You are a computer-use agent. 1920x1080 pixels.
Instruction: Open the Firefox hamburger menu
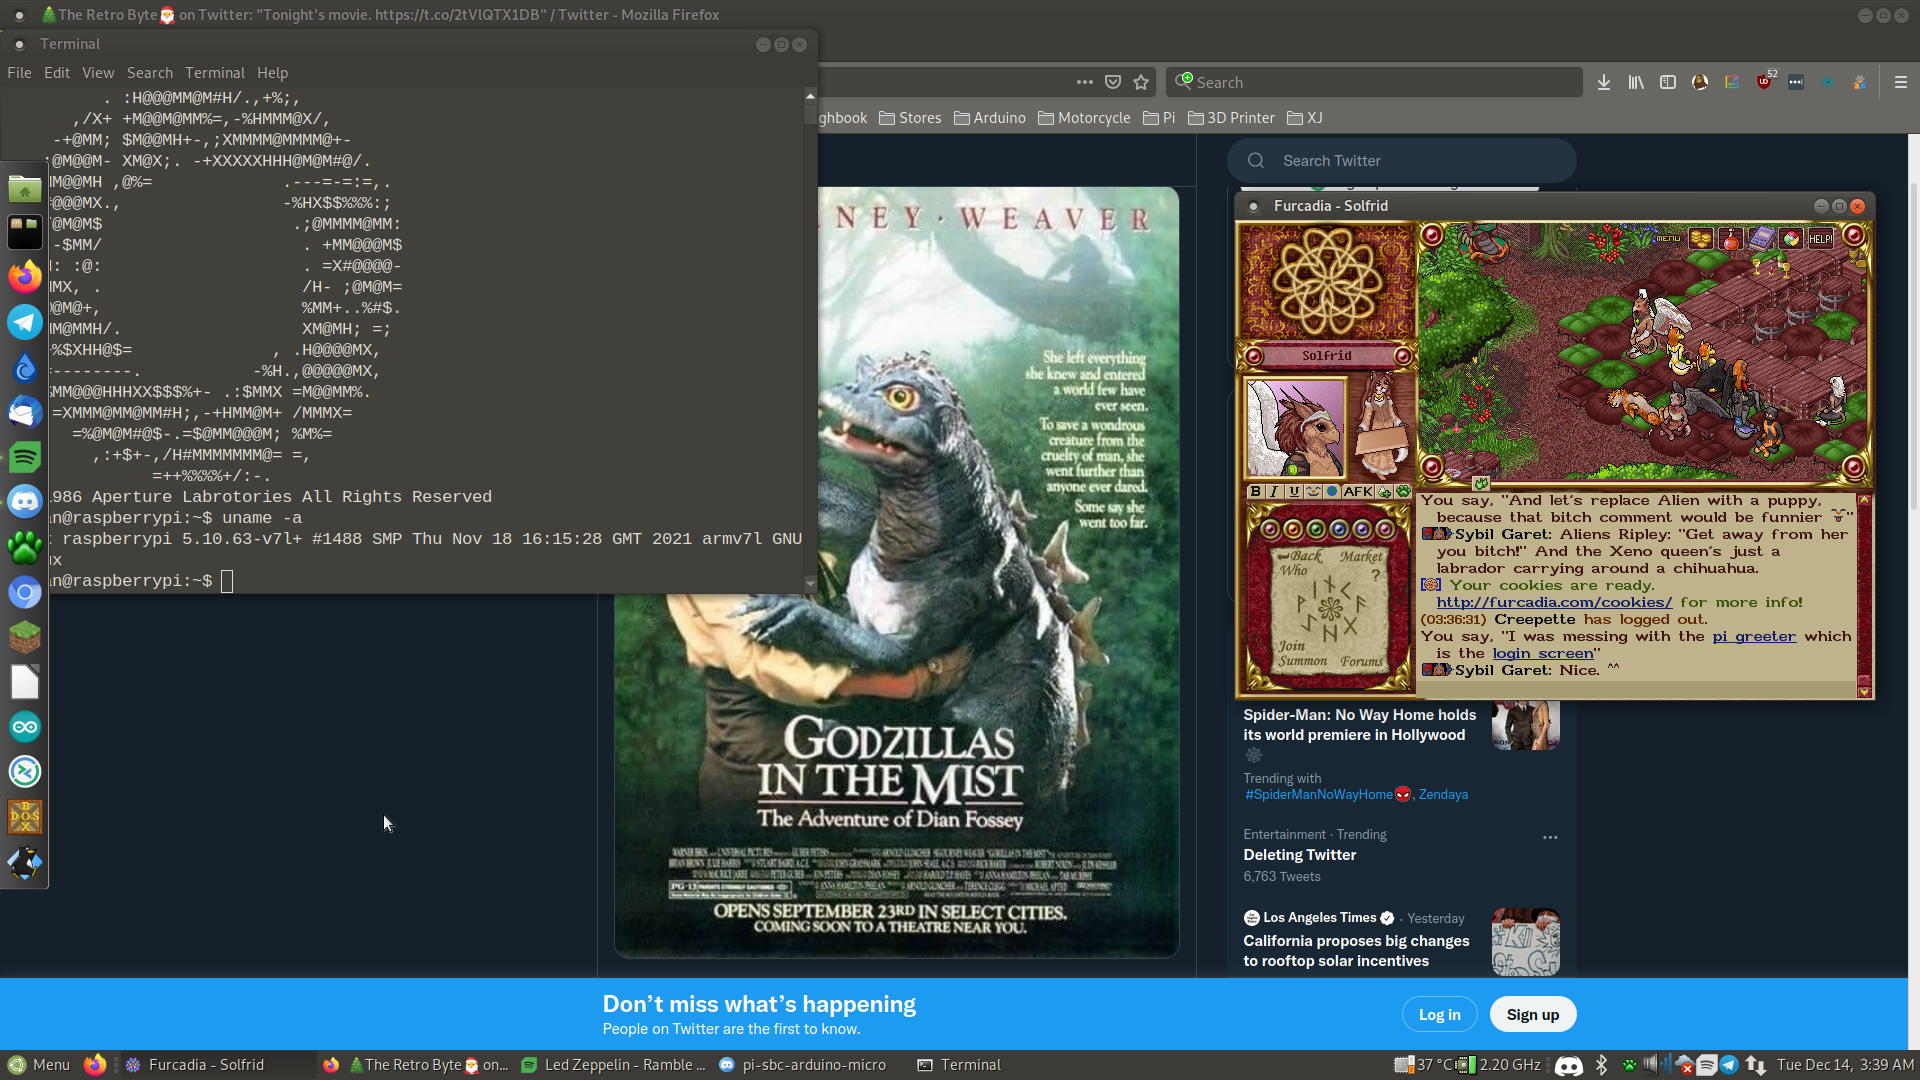tap(1900, 83)
